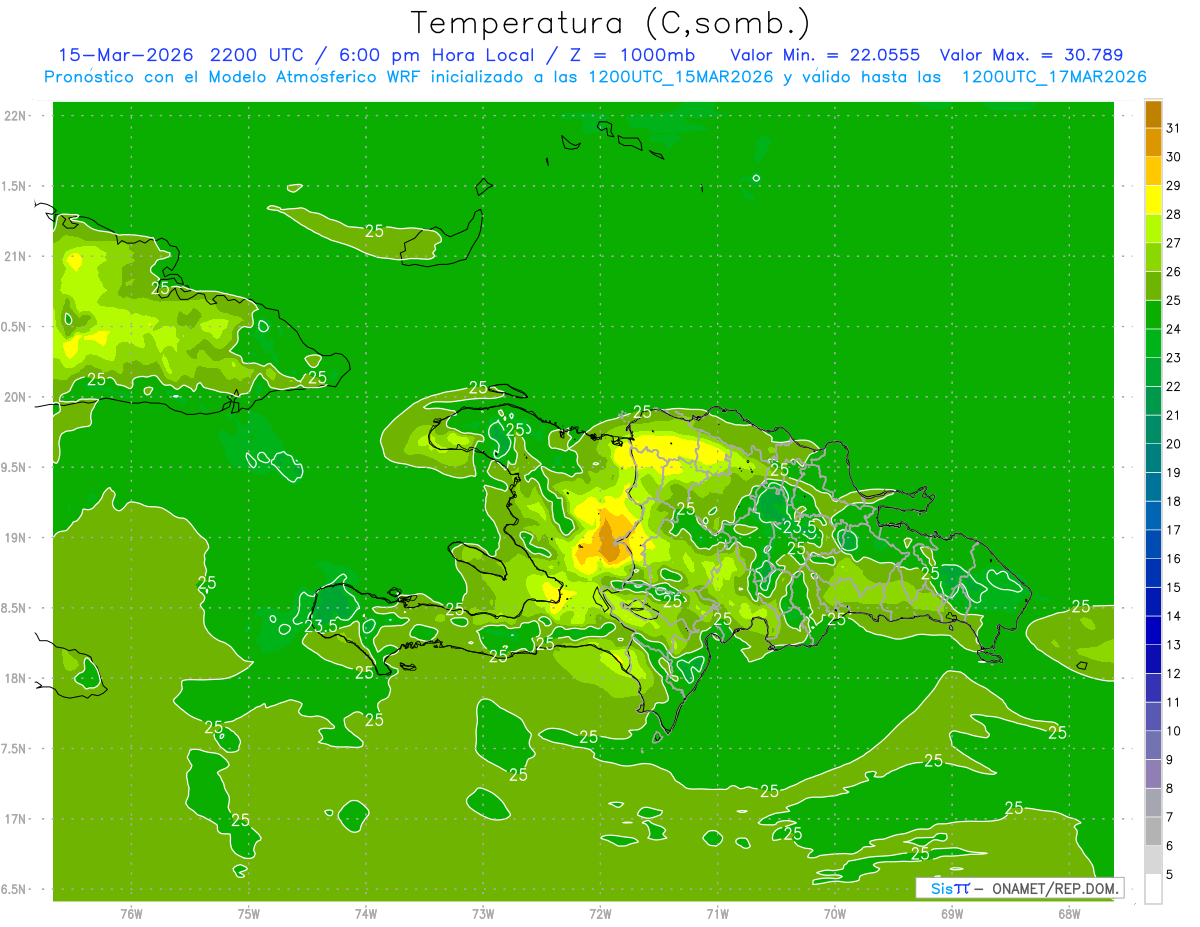Click the 23.5 contour label over western Haiti
The width and height of the screenshot is (1200, 927).
click(321, 626)
